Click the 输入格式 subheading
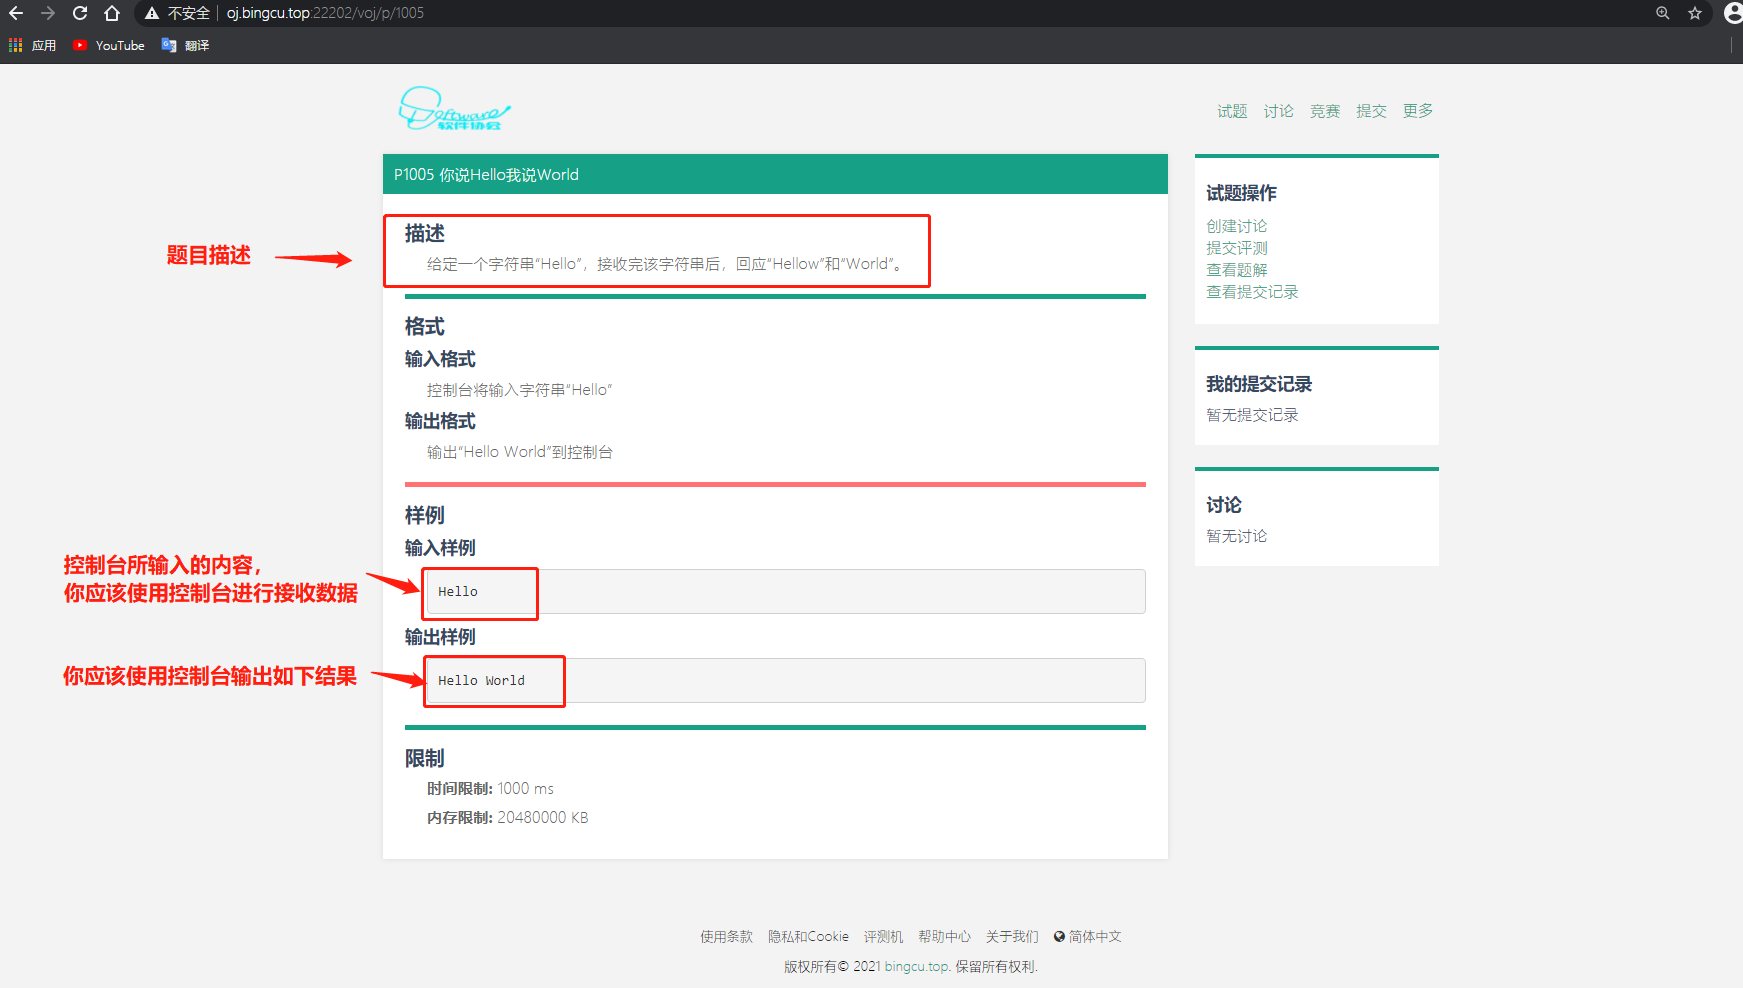This screenshot has height=988, width=1743. click(x=440, y=359)
